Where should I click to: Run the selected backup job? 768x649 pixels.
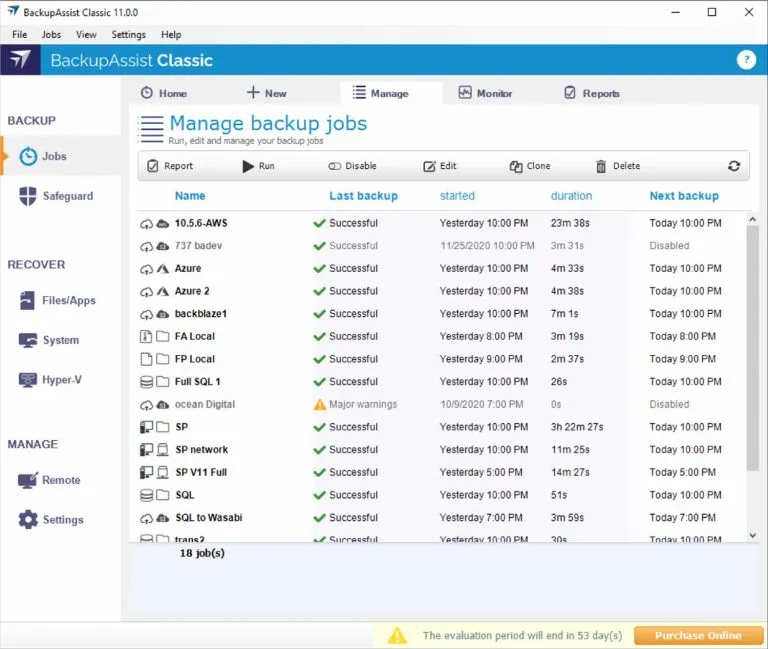(258, 166)
